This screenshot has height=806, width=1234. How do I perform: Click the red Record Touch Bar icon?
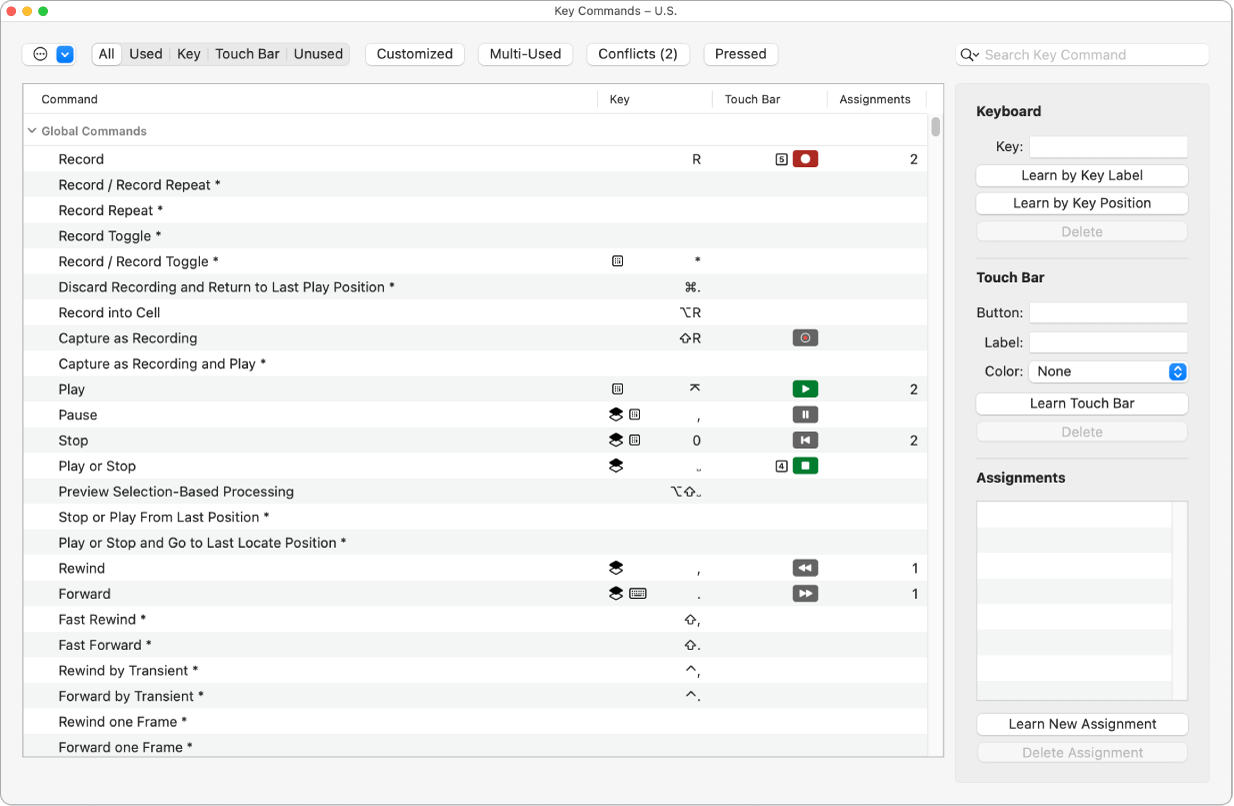(805, 159)
